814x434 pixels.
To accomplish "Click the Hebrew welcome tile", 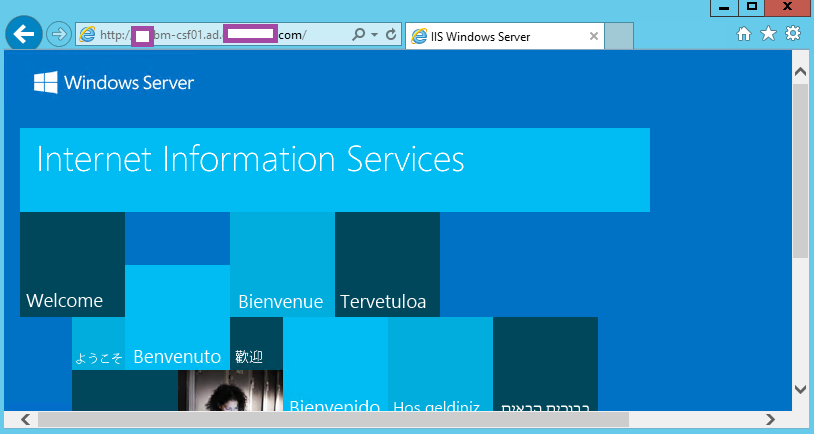I will [546, 364].
